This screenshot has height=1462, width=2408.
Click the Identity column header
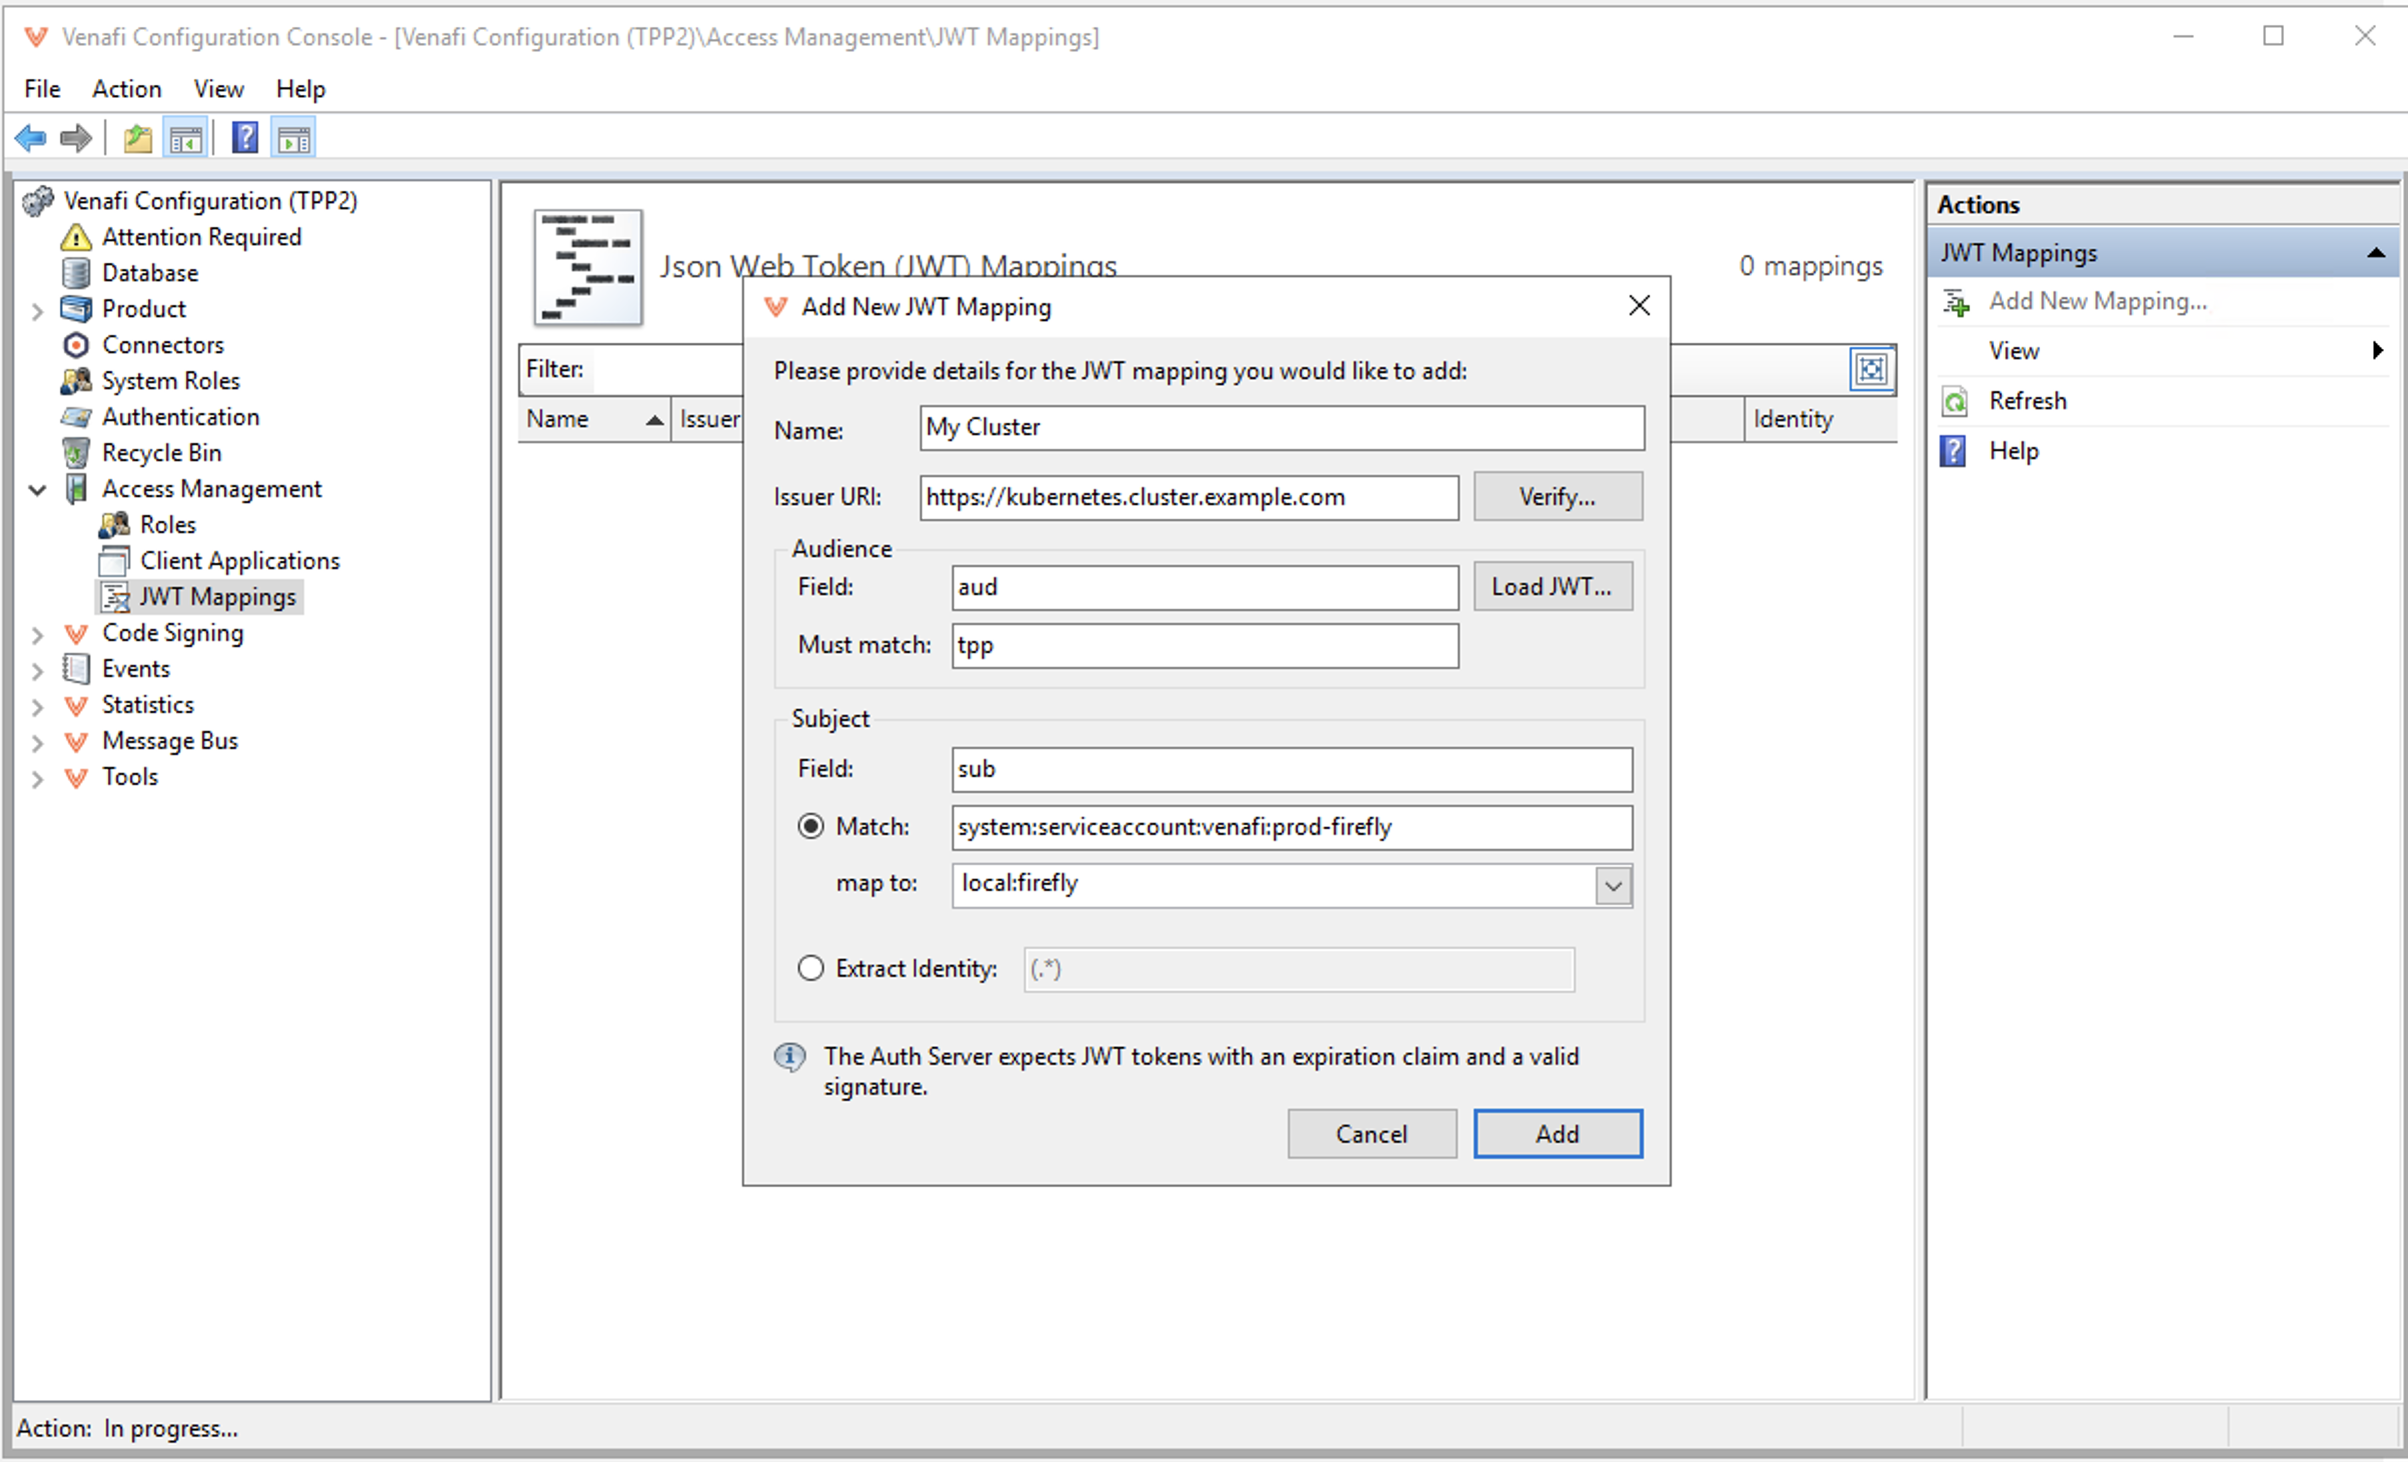(1820, 419)
